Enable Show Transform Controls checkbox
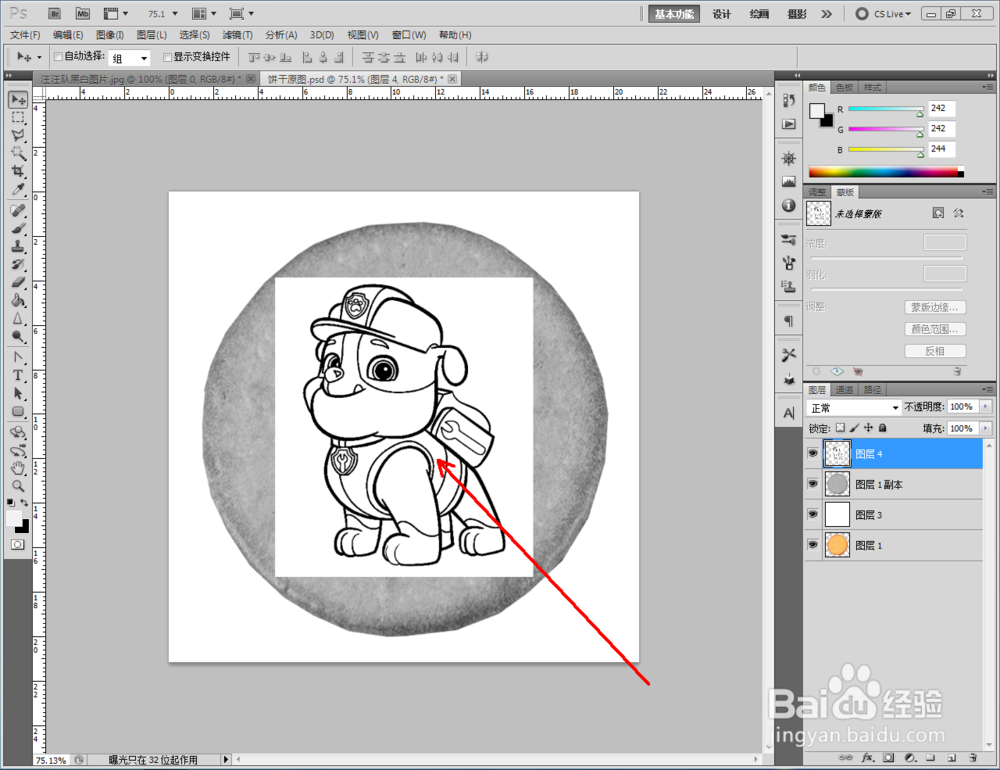The width and height of the screenshot is (1000, 770). point(168,57)
